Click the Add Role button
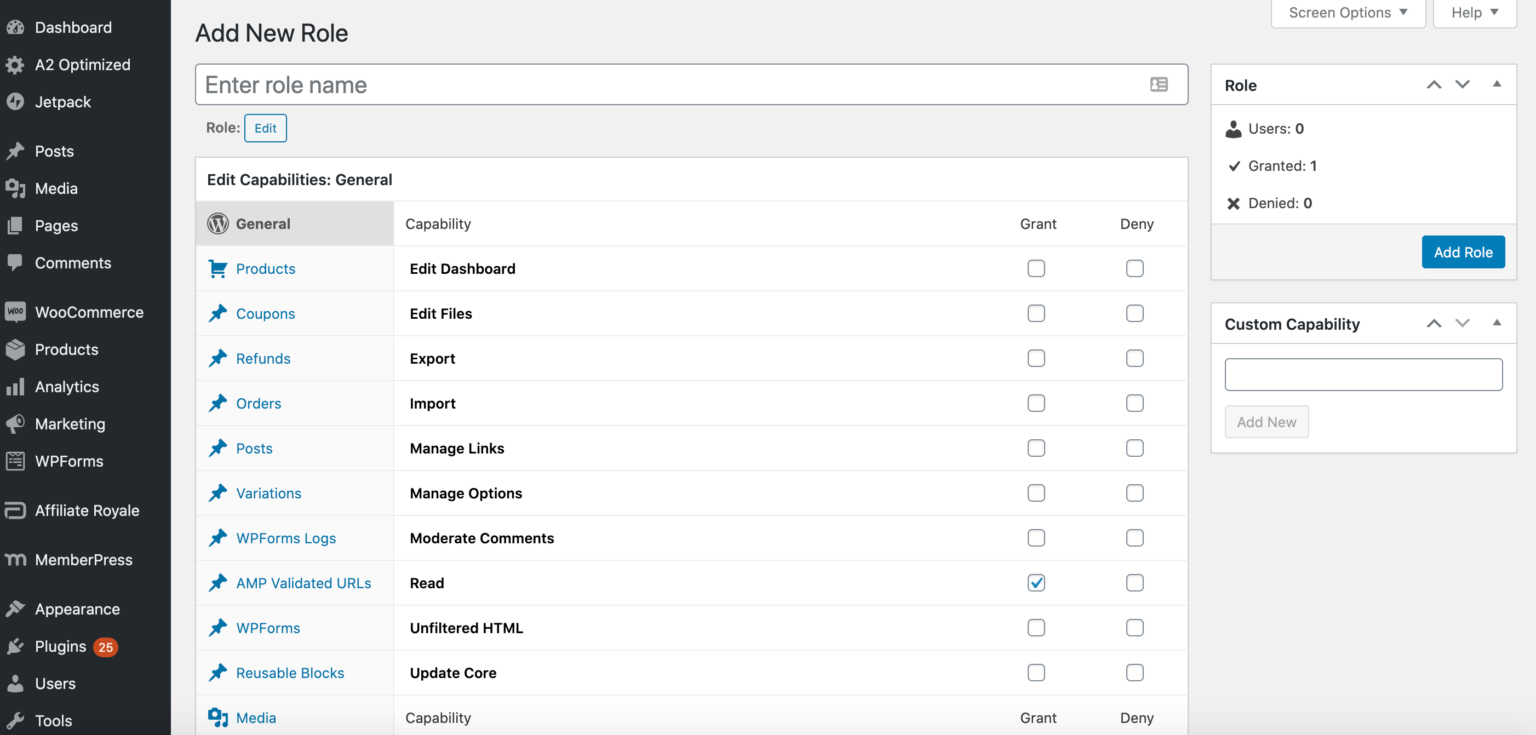 (1463, 251)
